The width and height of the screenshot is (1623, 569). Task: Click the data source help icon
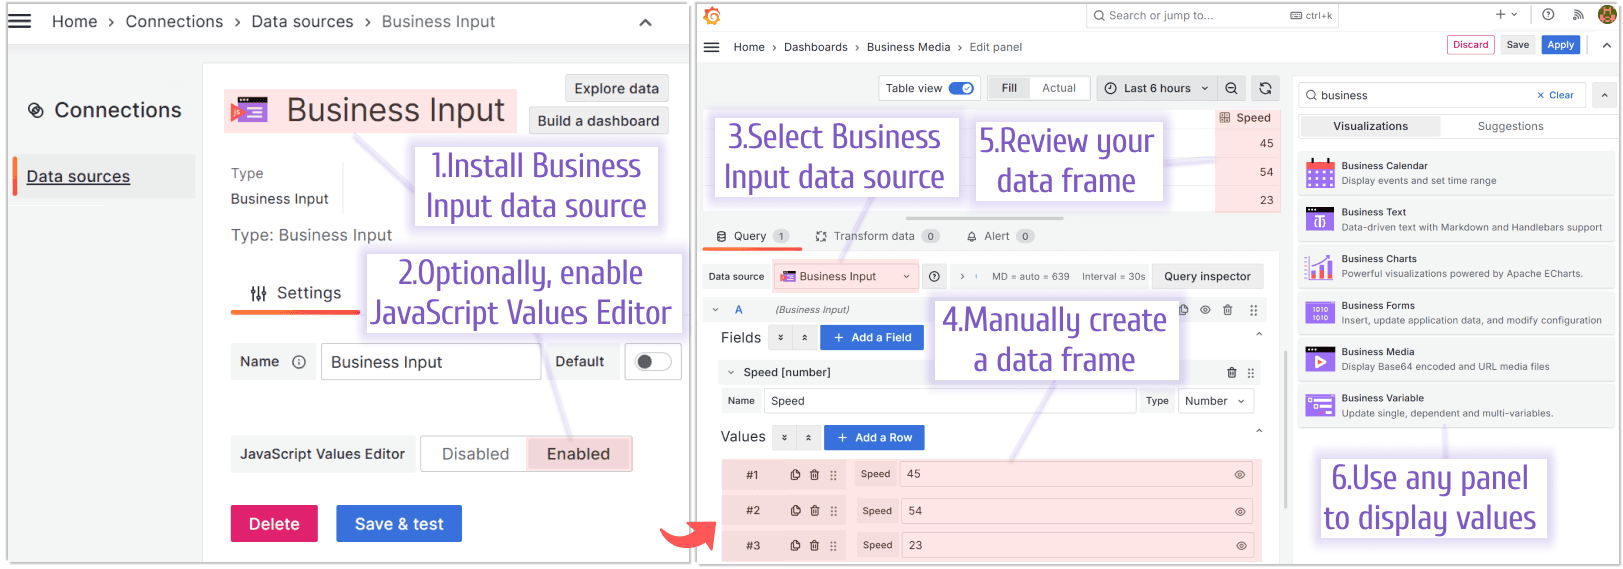pos(934,276)
